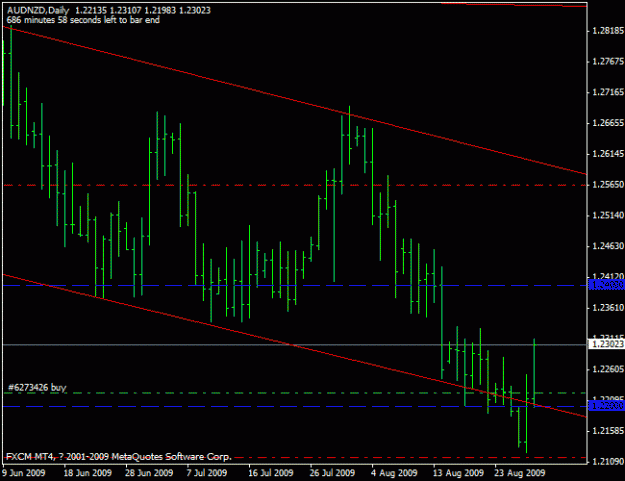Select the '28 Jun 2009' time axis label
625x481 pixels.
[x=149, y=473]
